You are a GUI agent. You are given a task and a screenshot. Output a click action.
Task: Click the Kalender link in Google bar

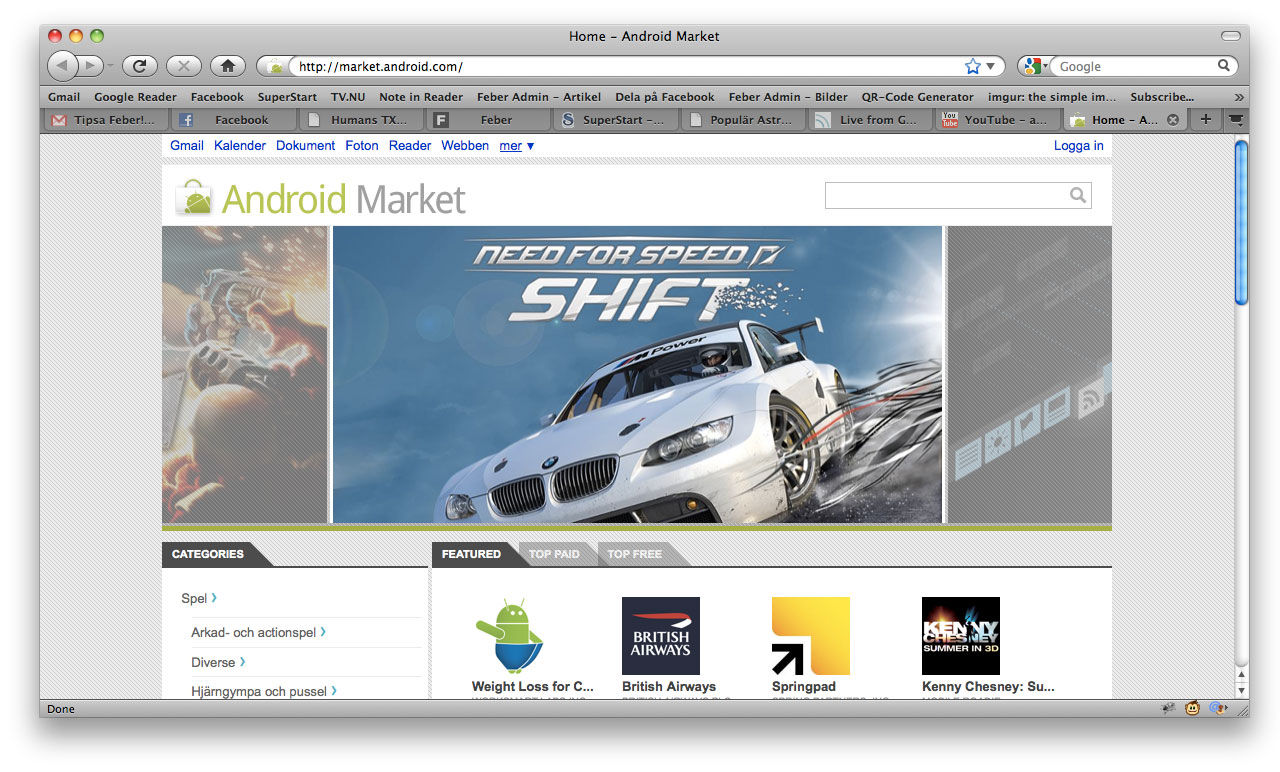click(240, 146)
